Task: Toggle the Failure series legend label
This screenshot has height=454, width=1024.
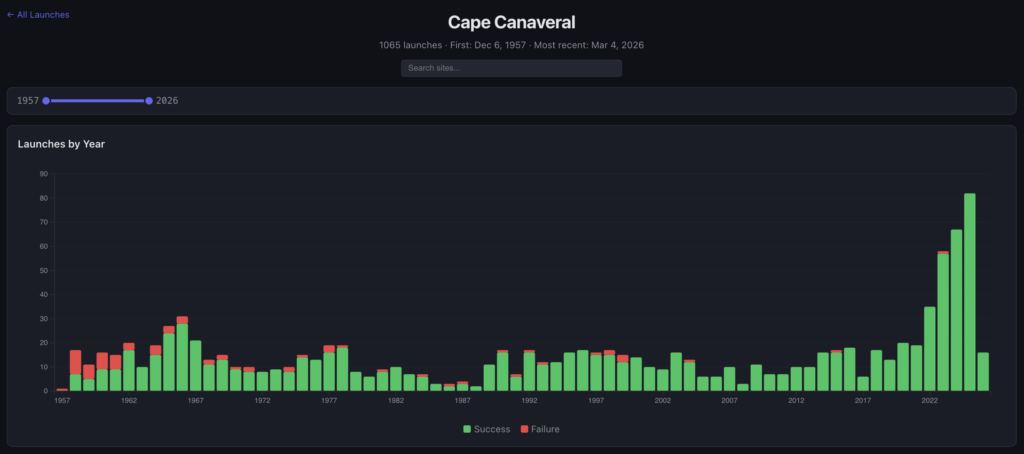Action: point(544,429)
